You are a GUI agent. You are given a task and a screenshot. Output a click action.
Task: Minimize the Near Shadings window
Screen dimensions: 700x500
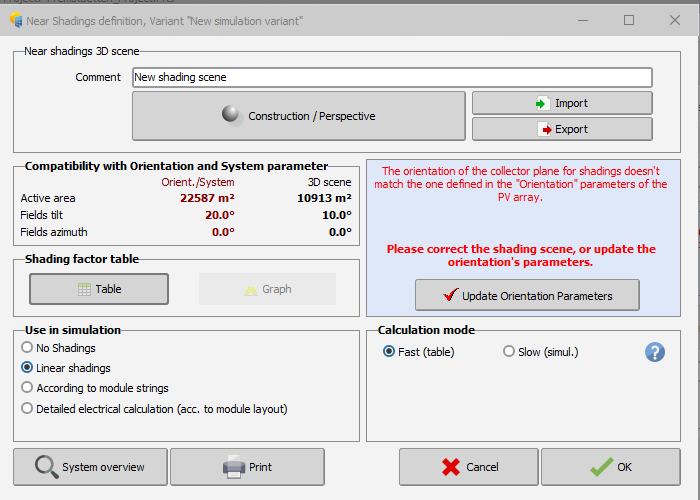point(583,21)
